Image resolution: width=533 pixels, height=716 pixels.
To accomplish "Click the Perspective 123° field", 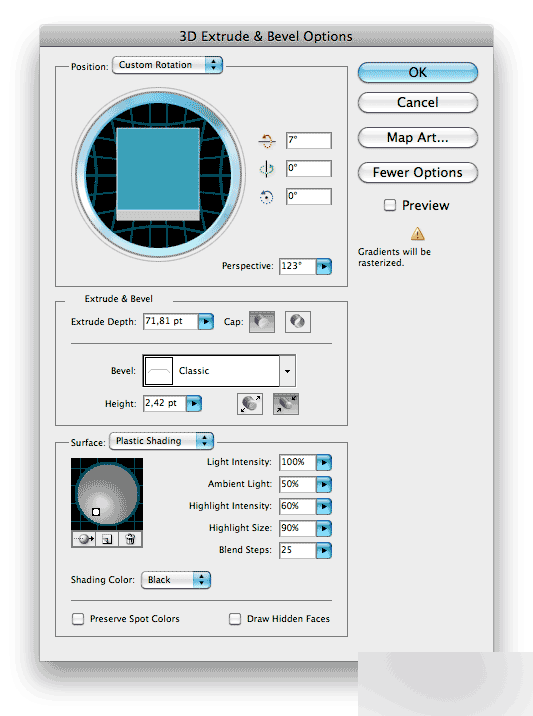I will point(298,266).
